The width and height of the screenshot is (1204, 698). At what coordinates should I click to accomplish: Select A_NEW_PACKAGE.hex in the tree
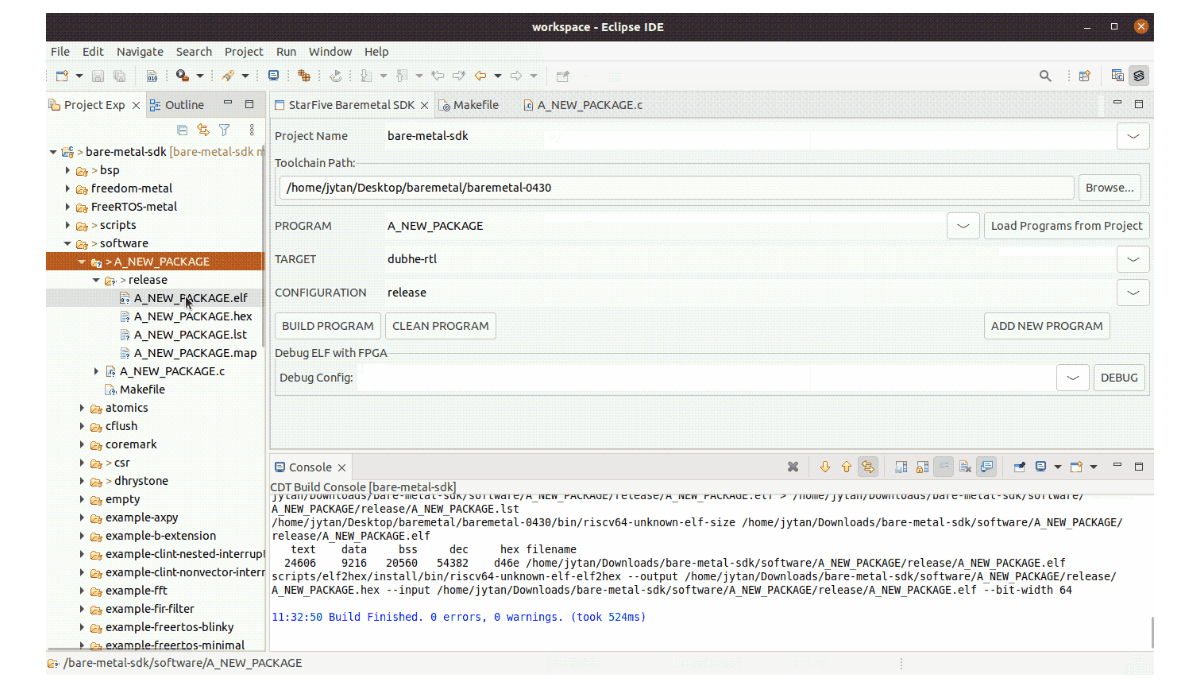[192, 316]
